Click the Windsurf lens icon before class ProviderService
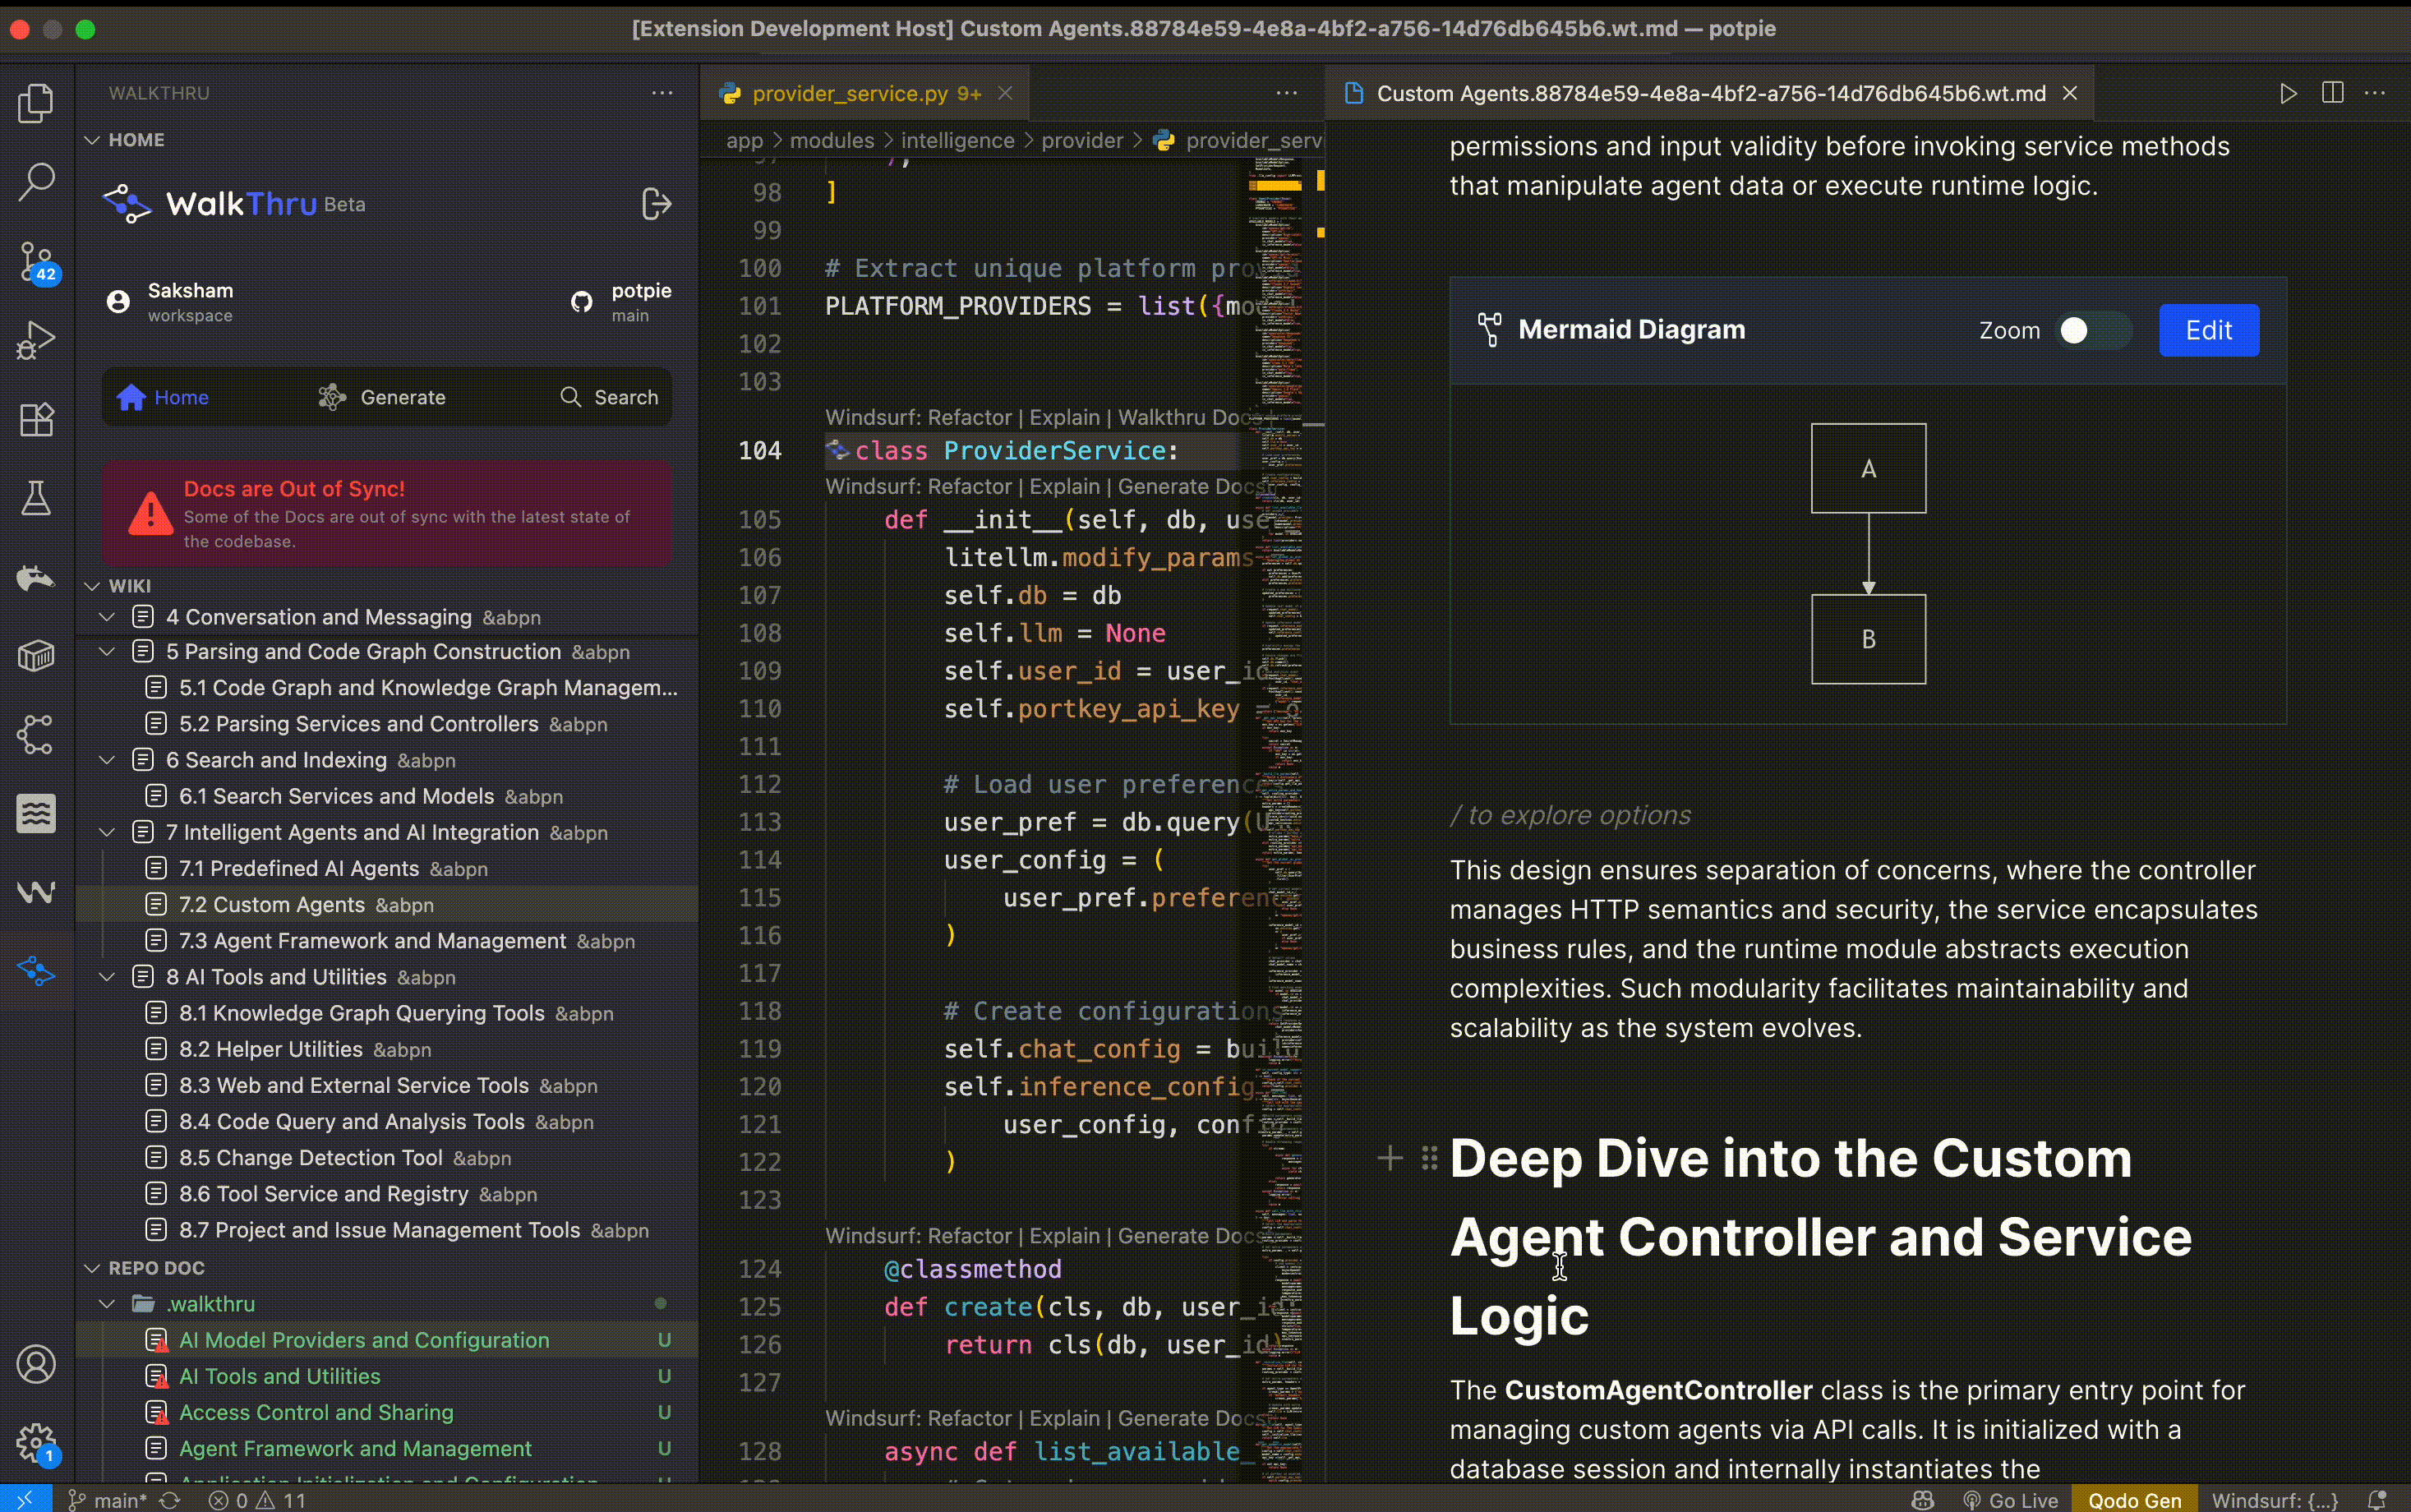 point(838,451)
